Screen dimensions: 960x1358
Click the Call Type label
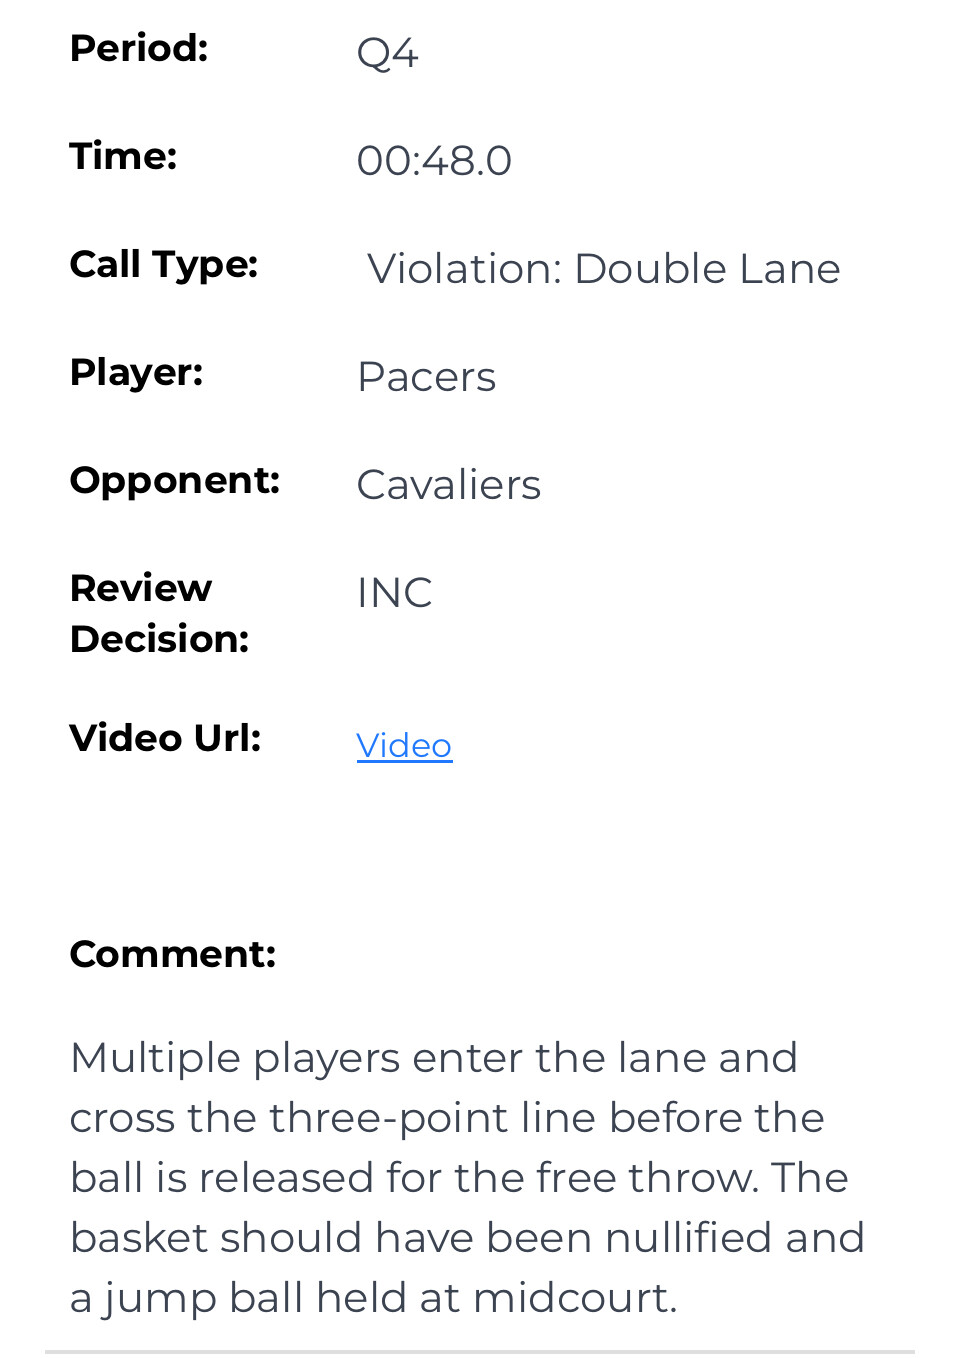point(164,265)
